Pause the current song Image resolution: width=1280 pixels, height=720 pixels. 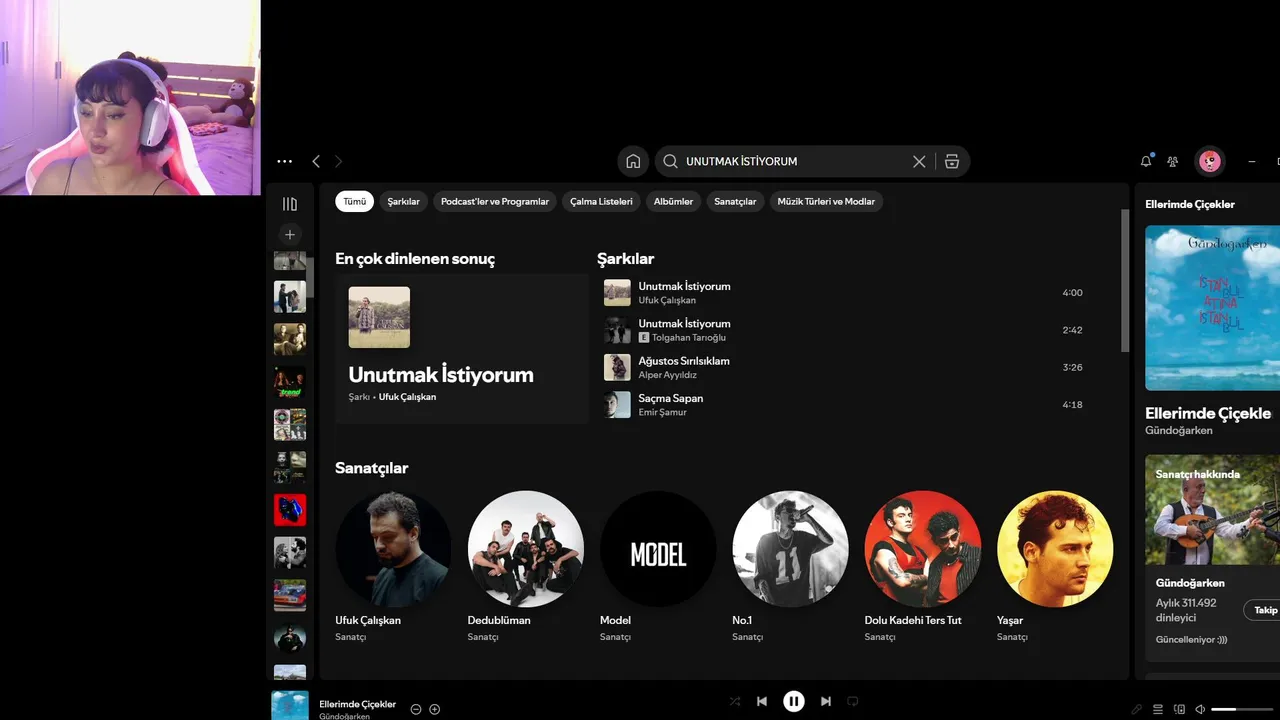[794, 701]
